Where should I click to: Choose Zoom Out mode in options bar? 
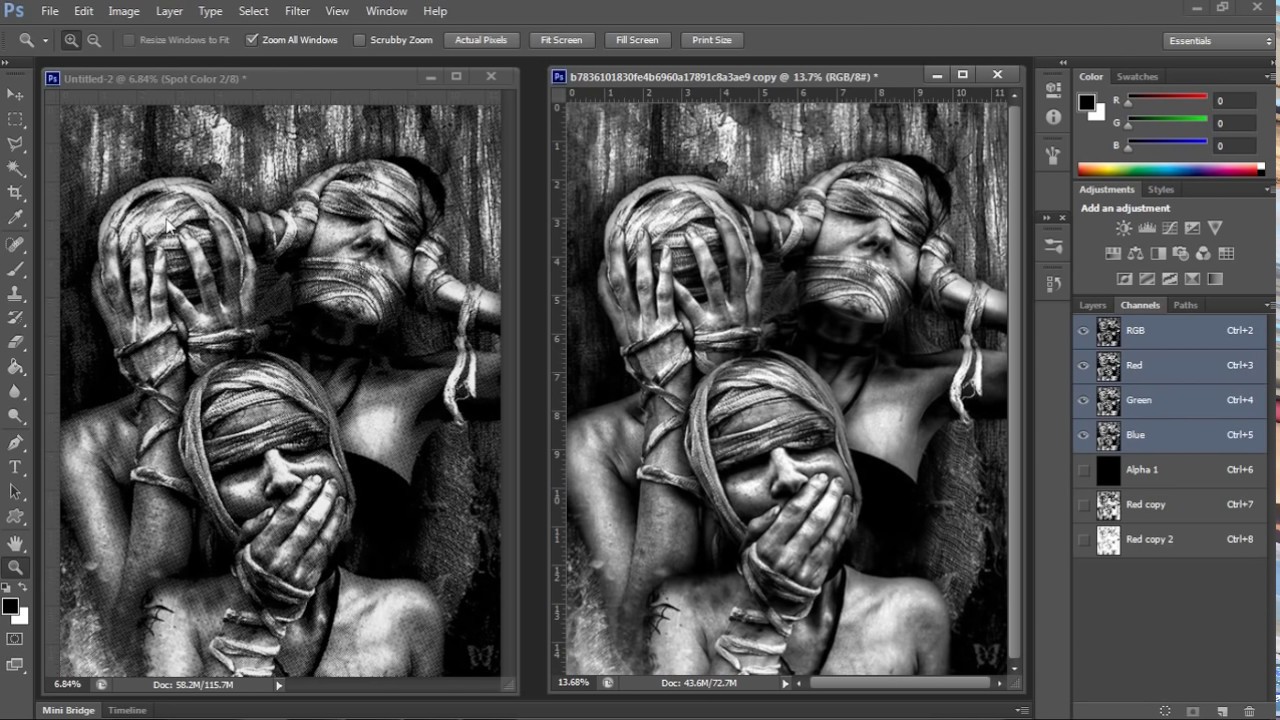click(94, 40)
